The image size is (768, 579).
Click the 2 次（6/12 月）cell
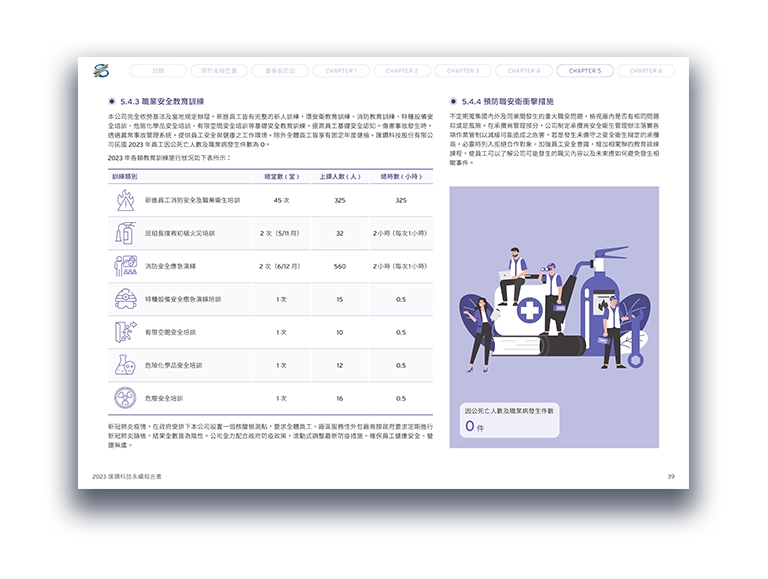coord(280,266)
